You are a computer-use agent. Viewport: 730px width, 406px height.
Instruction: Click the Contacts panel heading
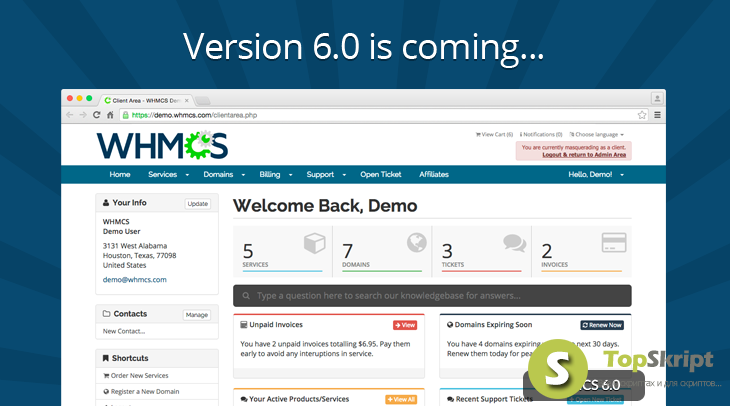[130, 314]
